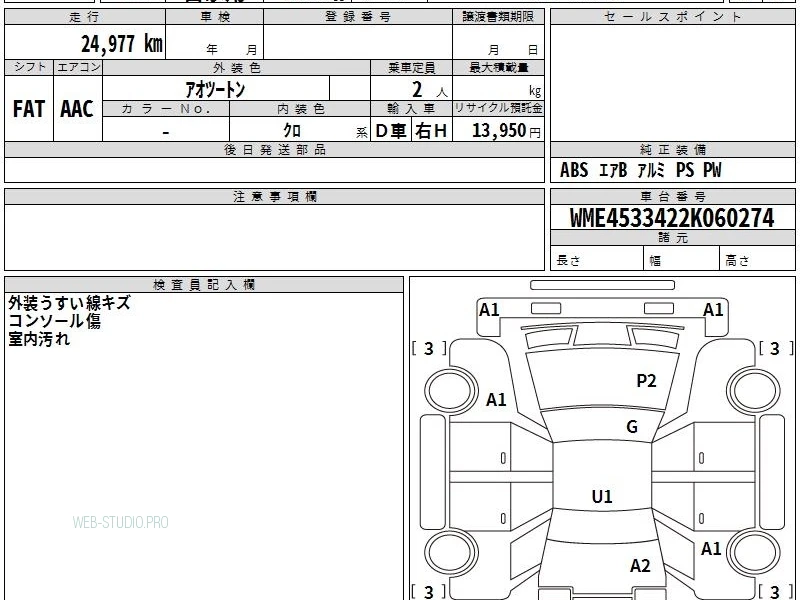Viewport: 800px width, 600px height.
Task: Click A1 mark left of the P2 hood
Action: pos(496,399)
